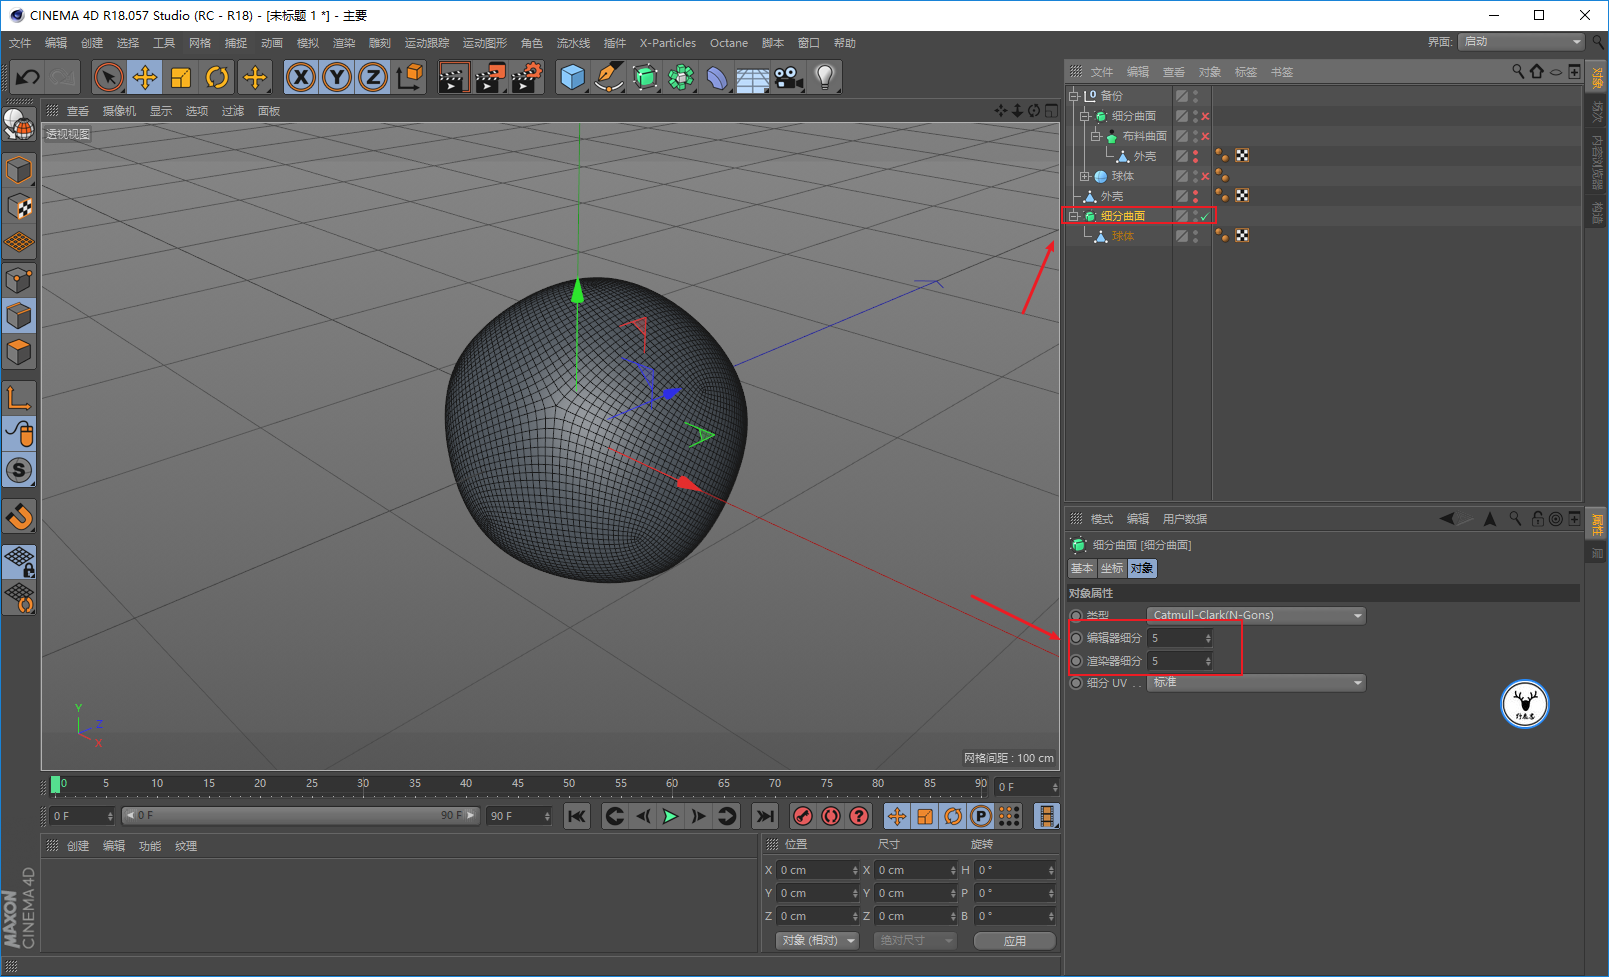The width and height of the screenshot is (1609, 977).
Task: Open 细分 UV 标准 dropdown
Action: [1256, 683]
